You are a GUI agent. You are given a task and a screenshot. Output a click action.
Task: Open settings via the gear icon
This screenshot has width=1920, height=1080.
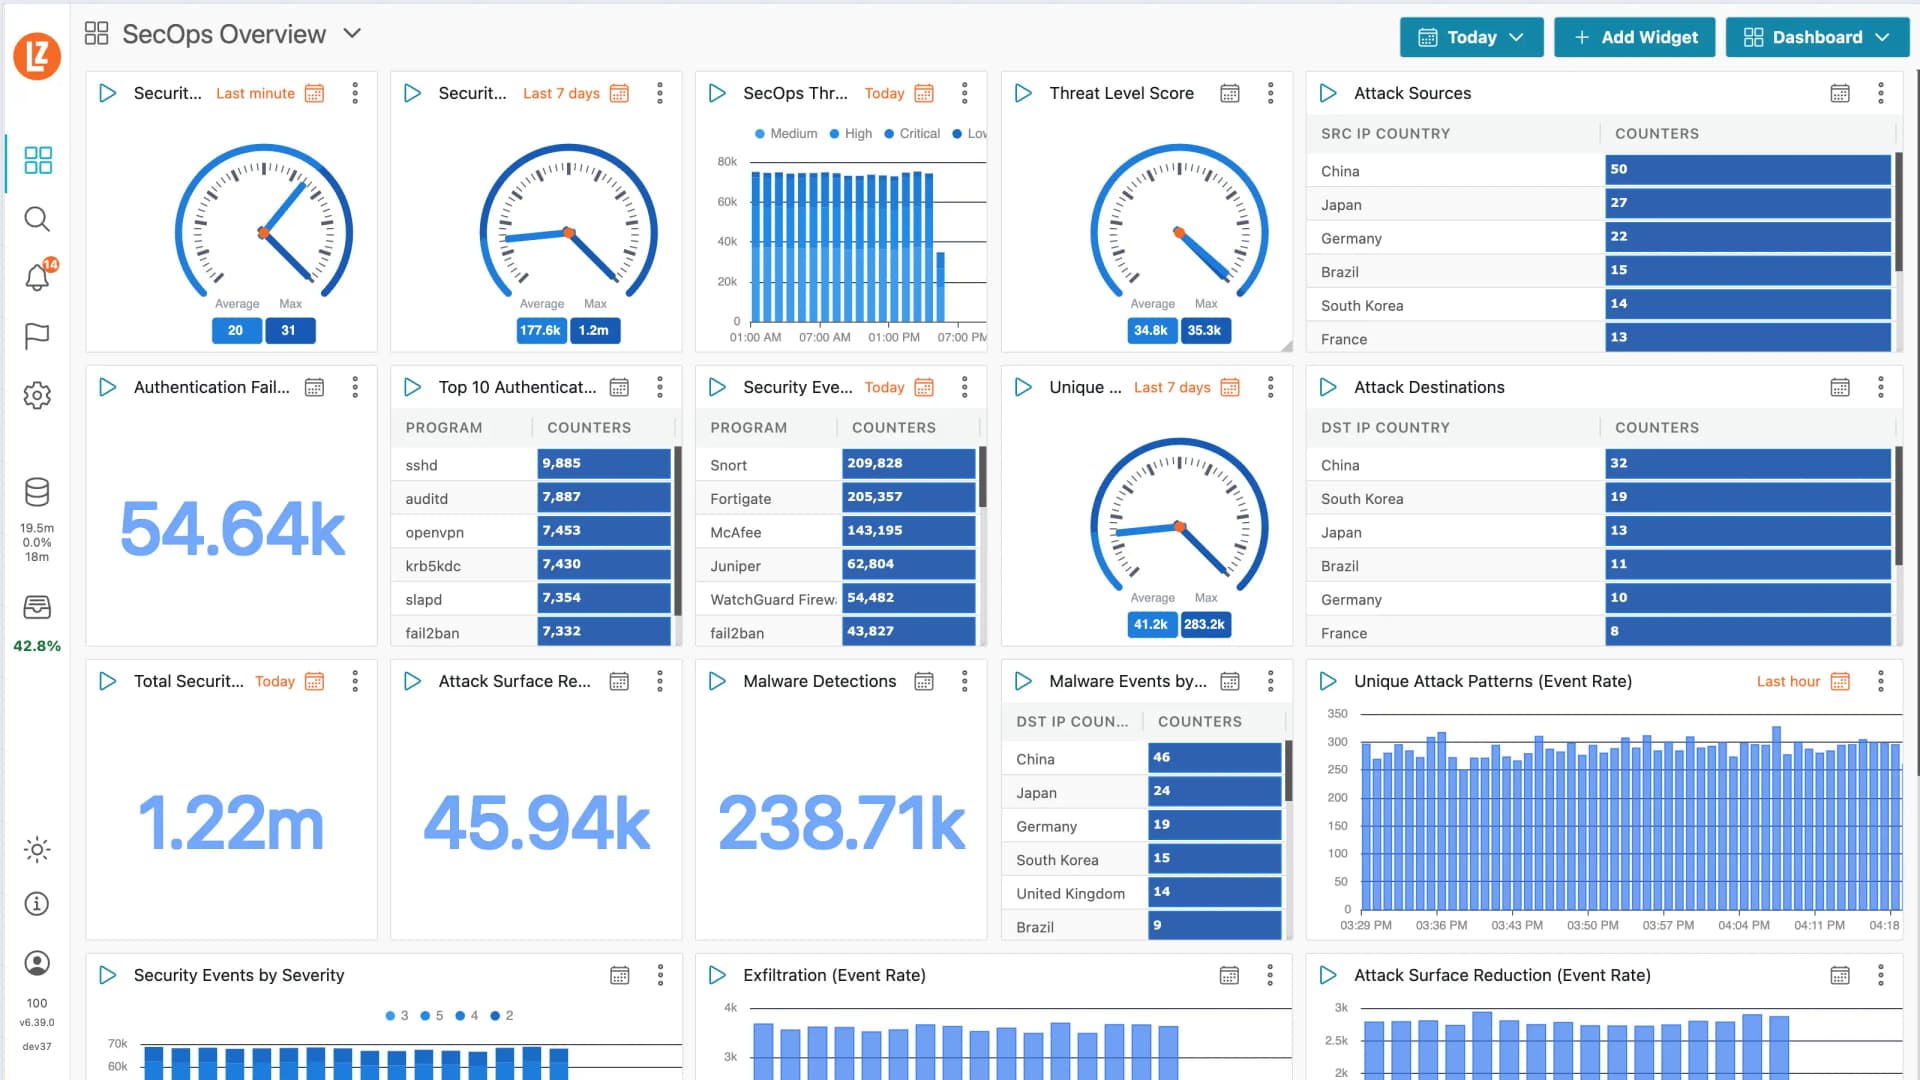(x=37, y=396)
